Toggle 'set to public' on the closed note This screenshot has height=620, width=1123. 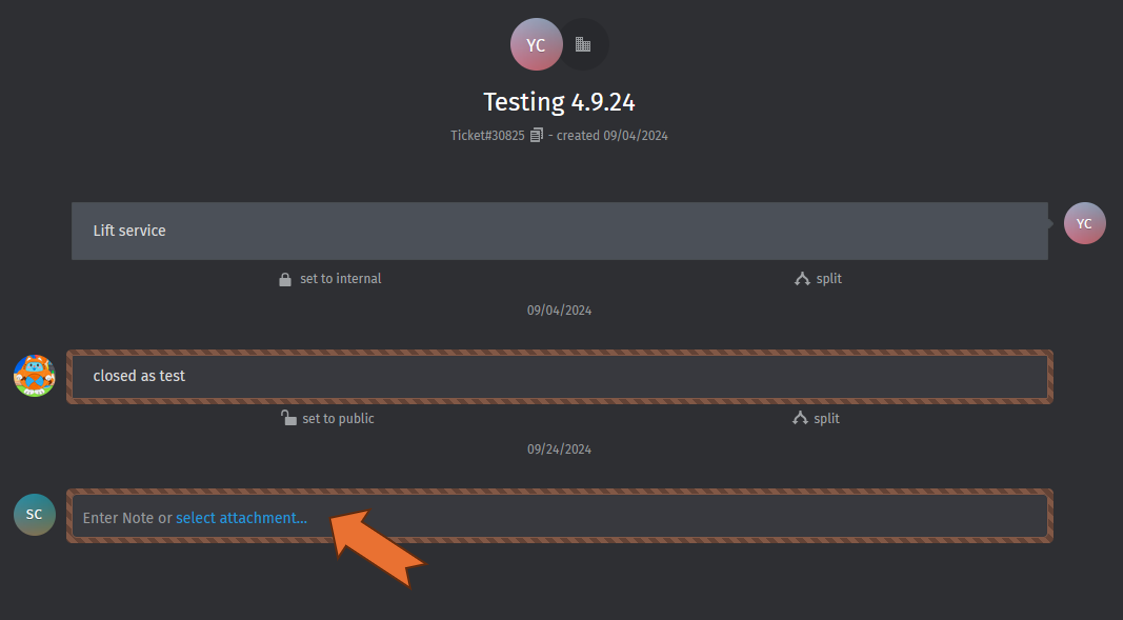(x=338, y=418)
